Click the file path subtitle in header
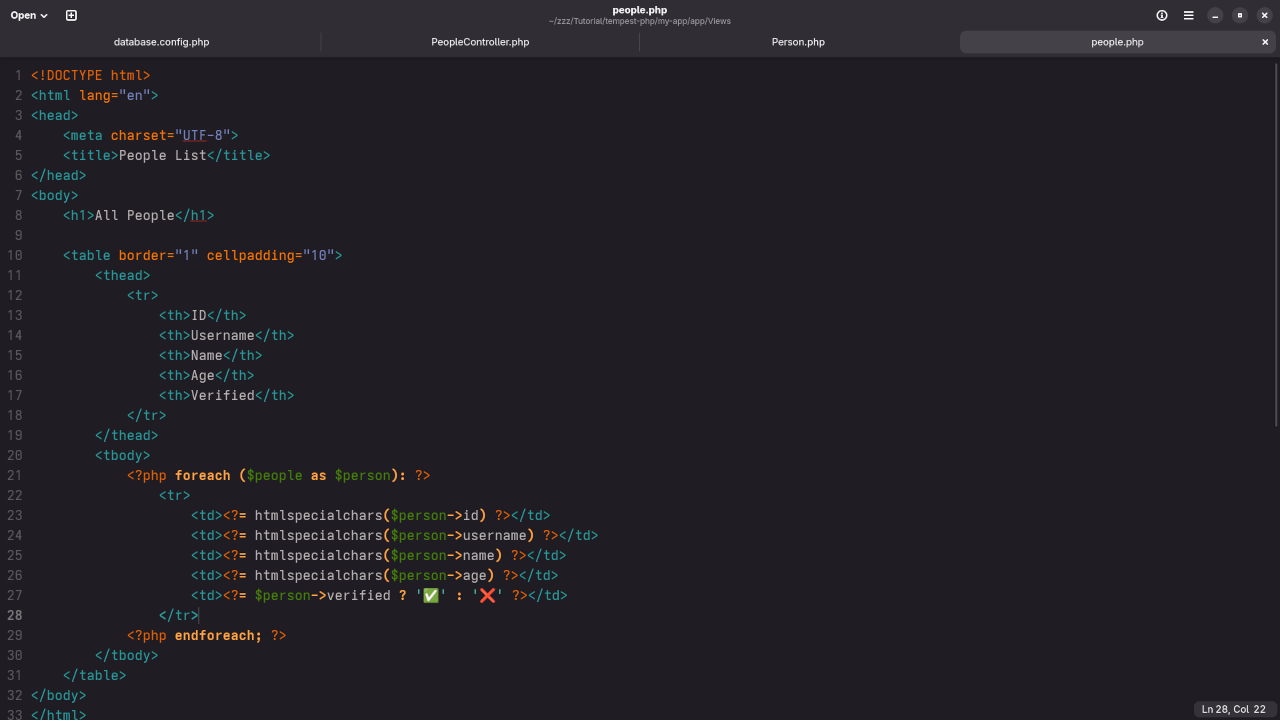 [x=640, y=21]
